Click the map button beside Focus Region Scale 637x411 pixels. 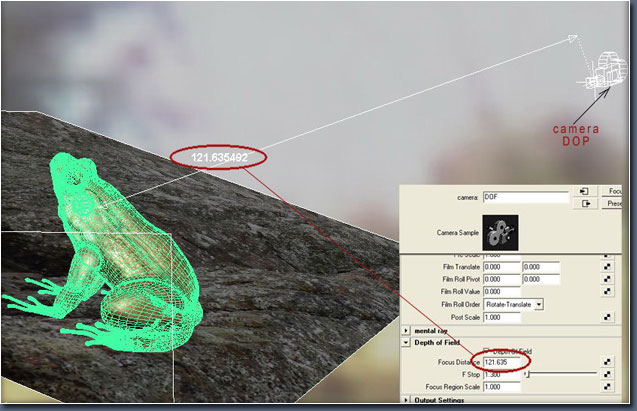606,386
